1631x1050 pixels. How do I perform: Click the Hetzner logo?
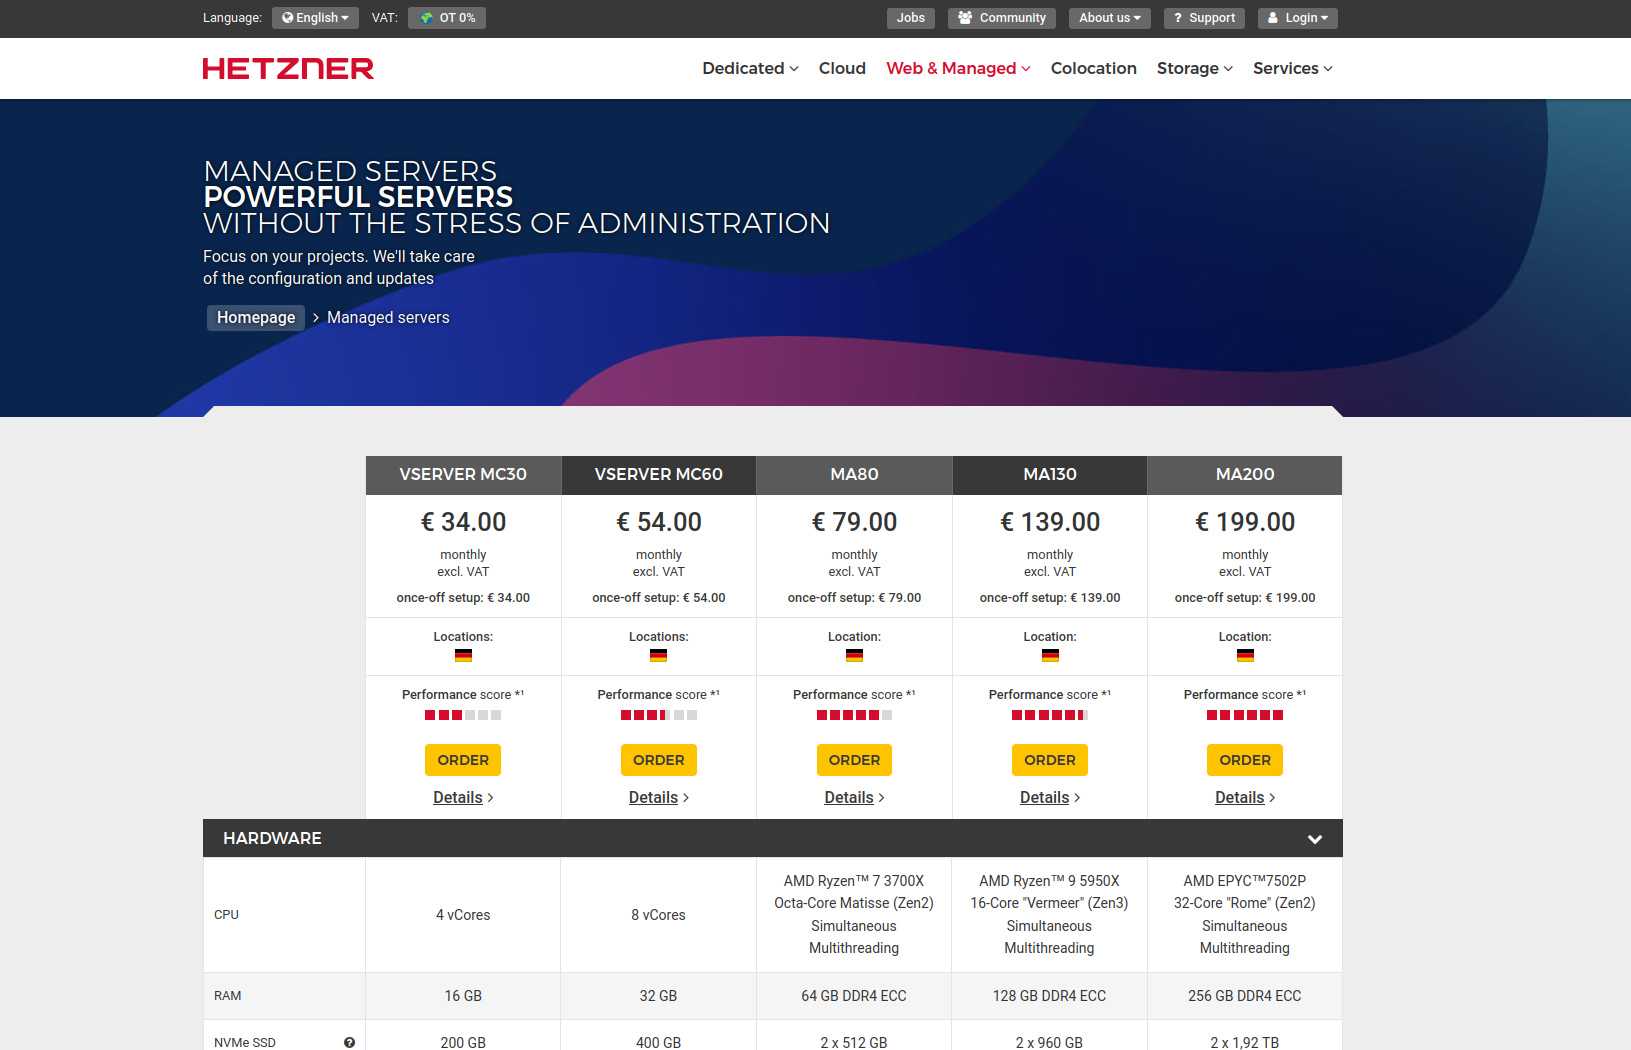(288, 68)
